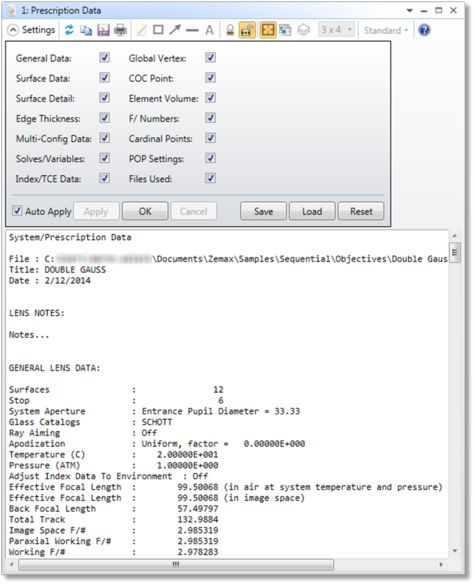Click the clone window icon
The width and height of the screenshot is (475, 584).
[x=286, y=30]
